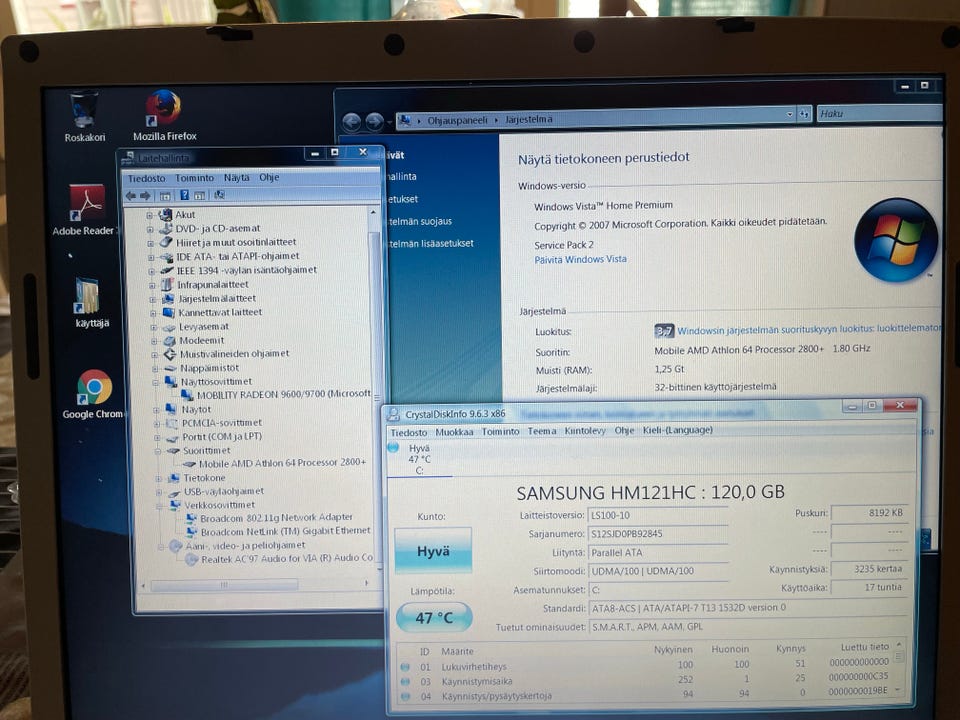
Task: Expand the Akut node
Action: coord(149,215)
